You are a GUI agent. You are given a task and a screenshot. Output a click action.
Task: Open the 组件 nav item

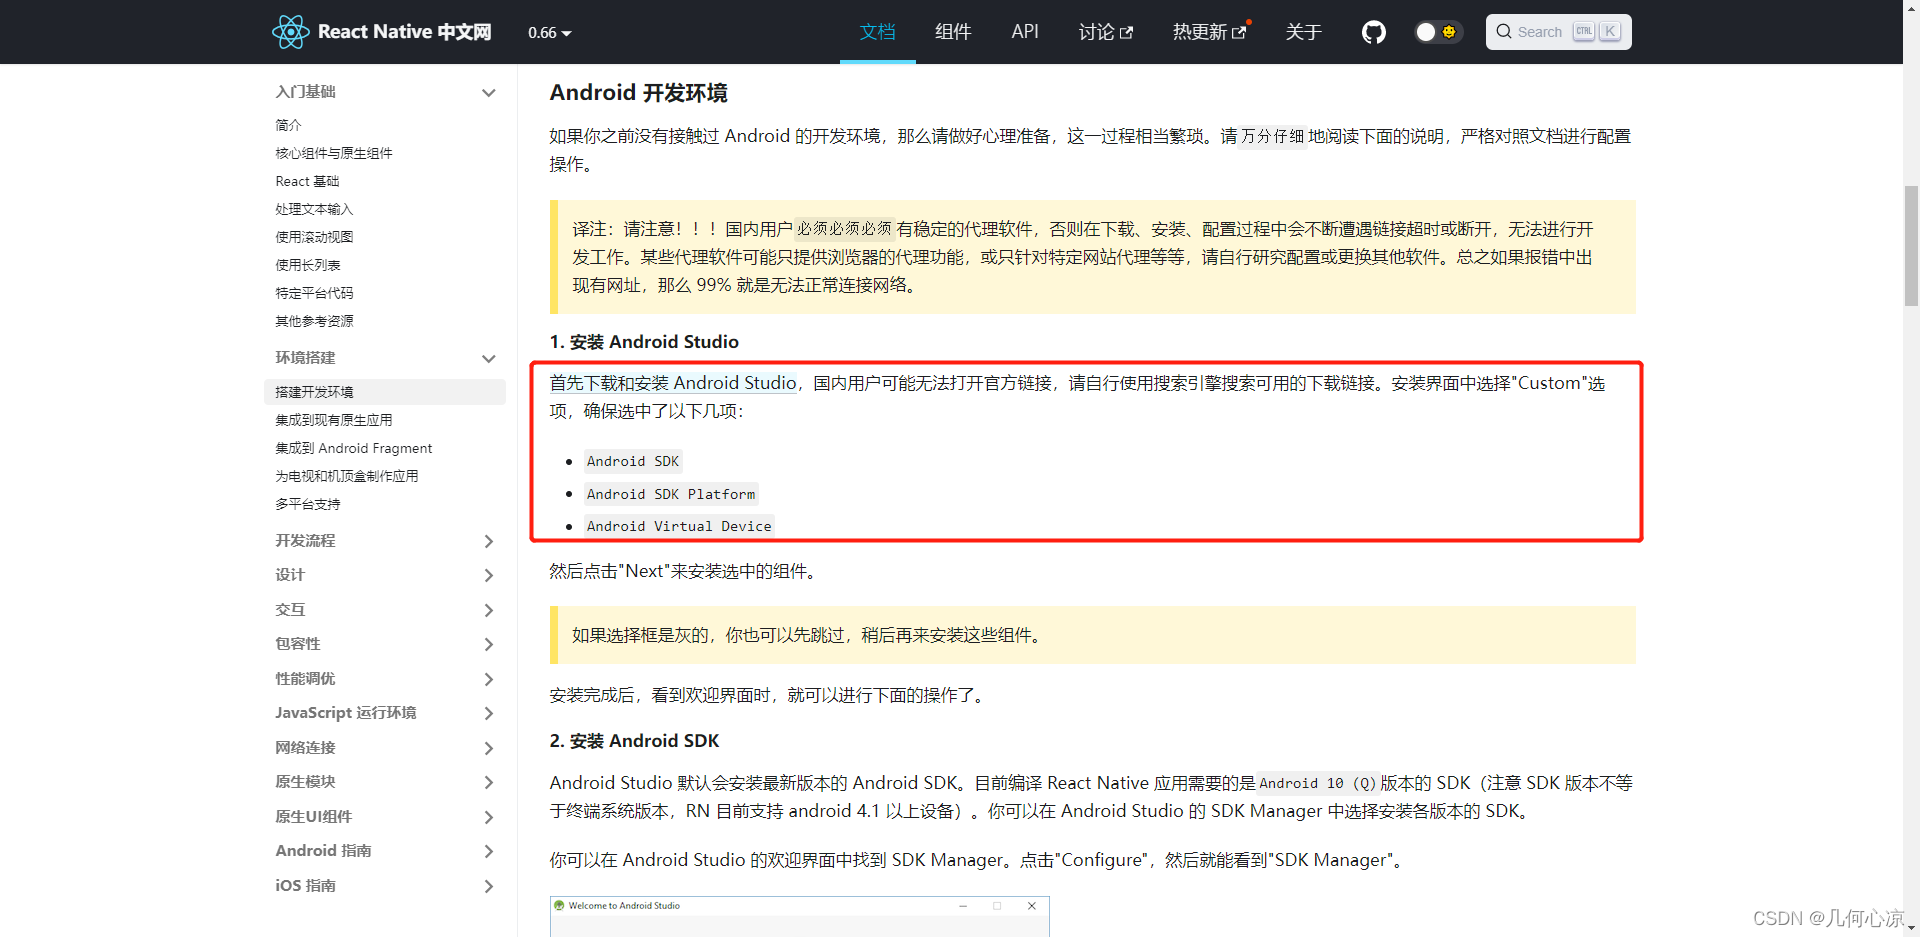953,32
